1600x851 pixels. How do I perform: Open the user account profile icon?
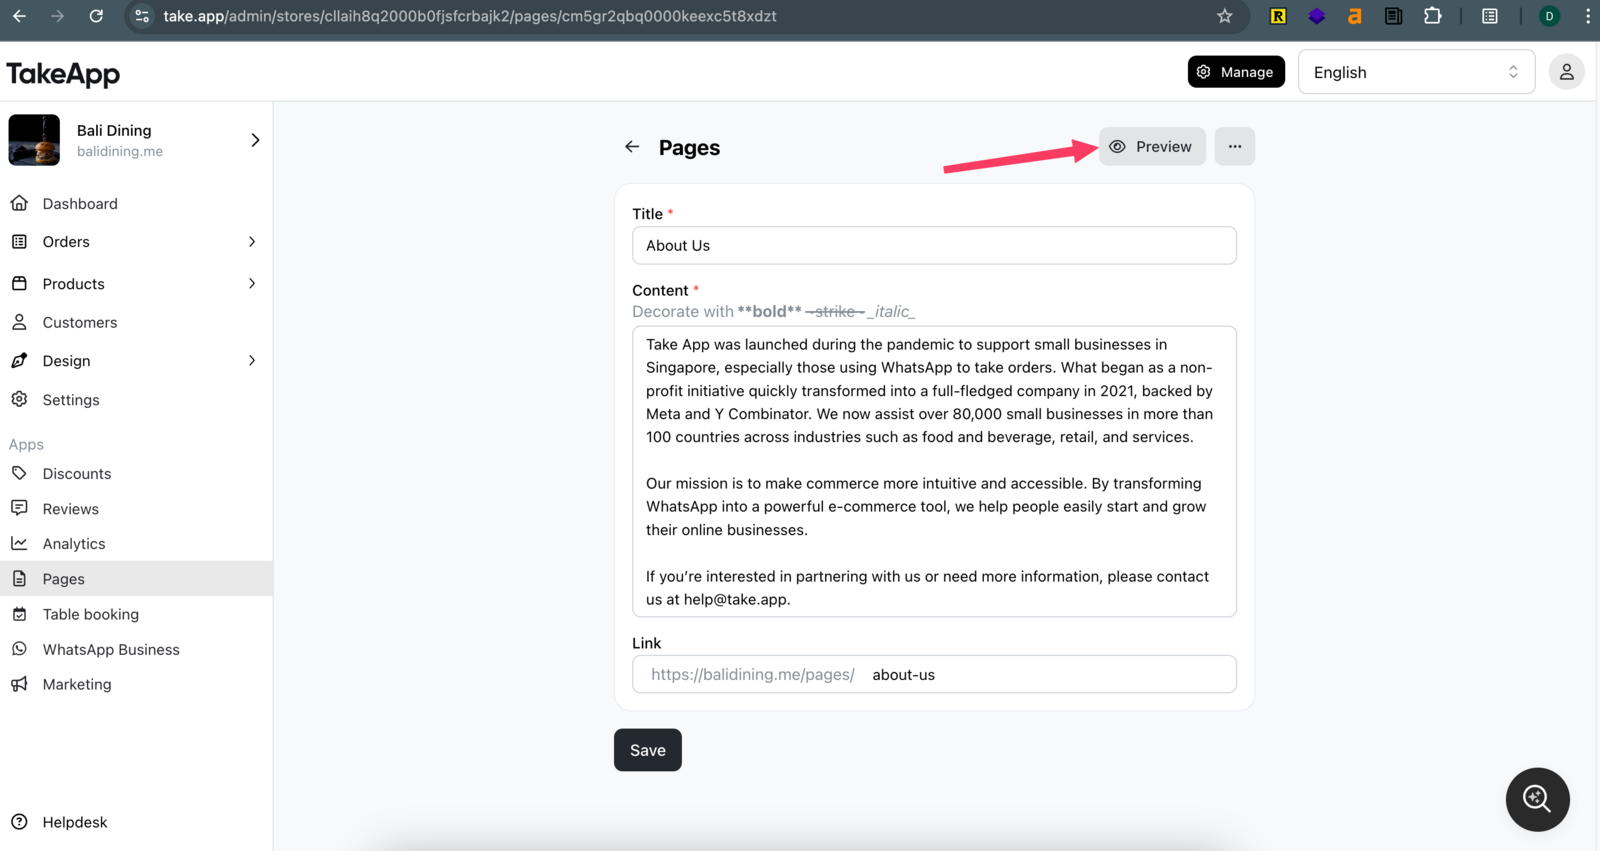coord(1566,72)
